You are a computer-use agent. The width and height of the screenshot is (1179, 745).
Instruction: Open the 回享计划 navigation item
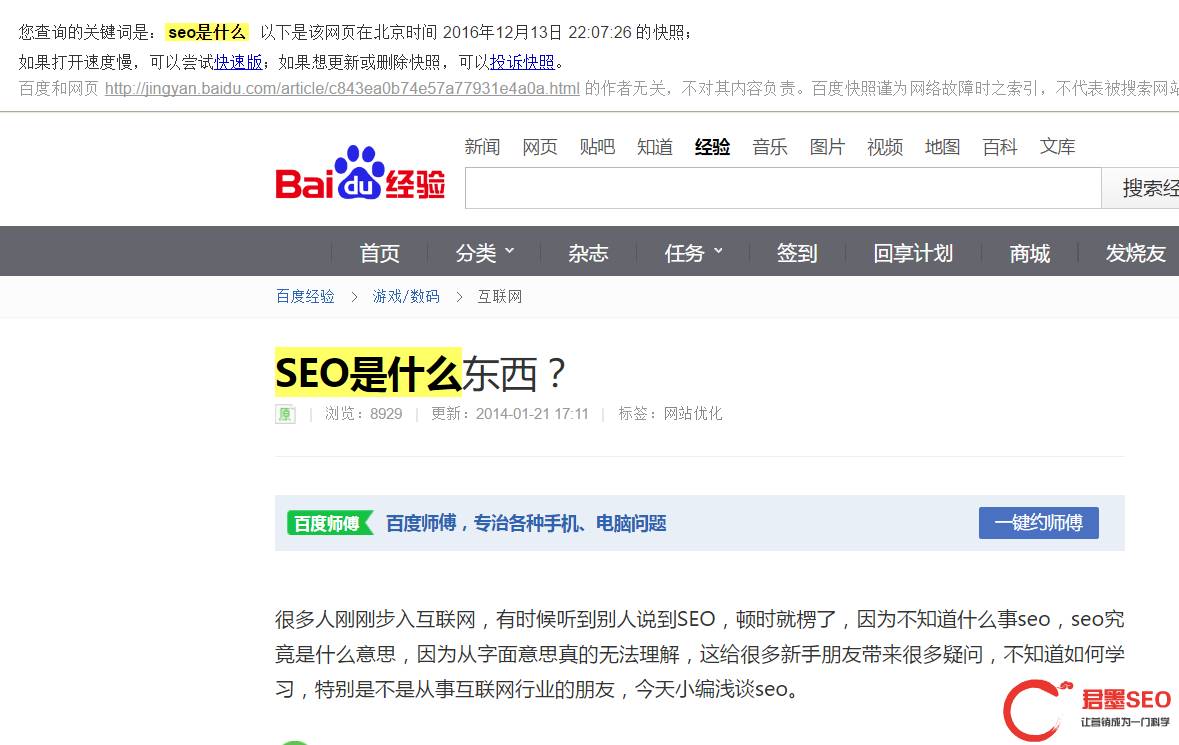tap(913, 253)
